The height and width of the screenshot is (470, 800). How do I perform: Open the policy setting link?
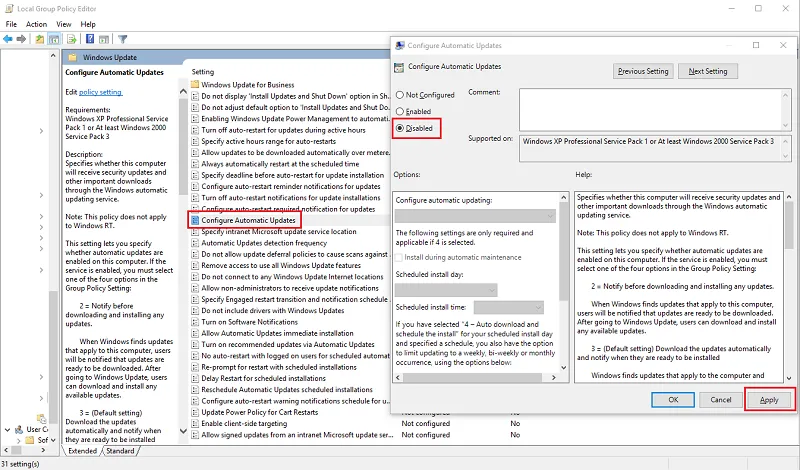pos(101,92)
